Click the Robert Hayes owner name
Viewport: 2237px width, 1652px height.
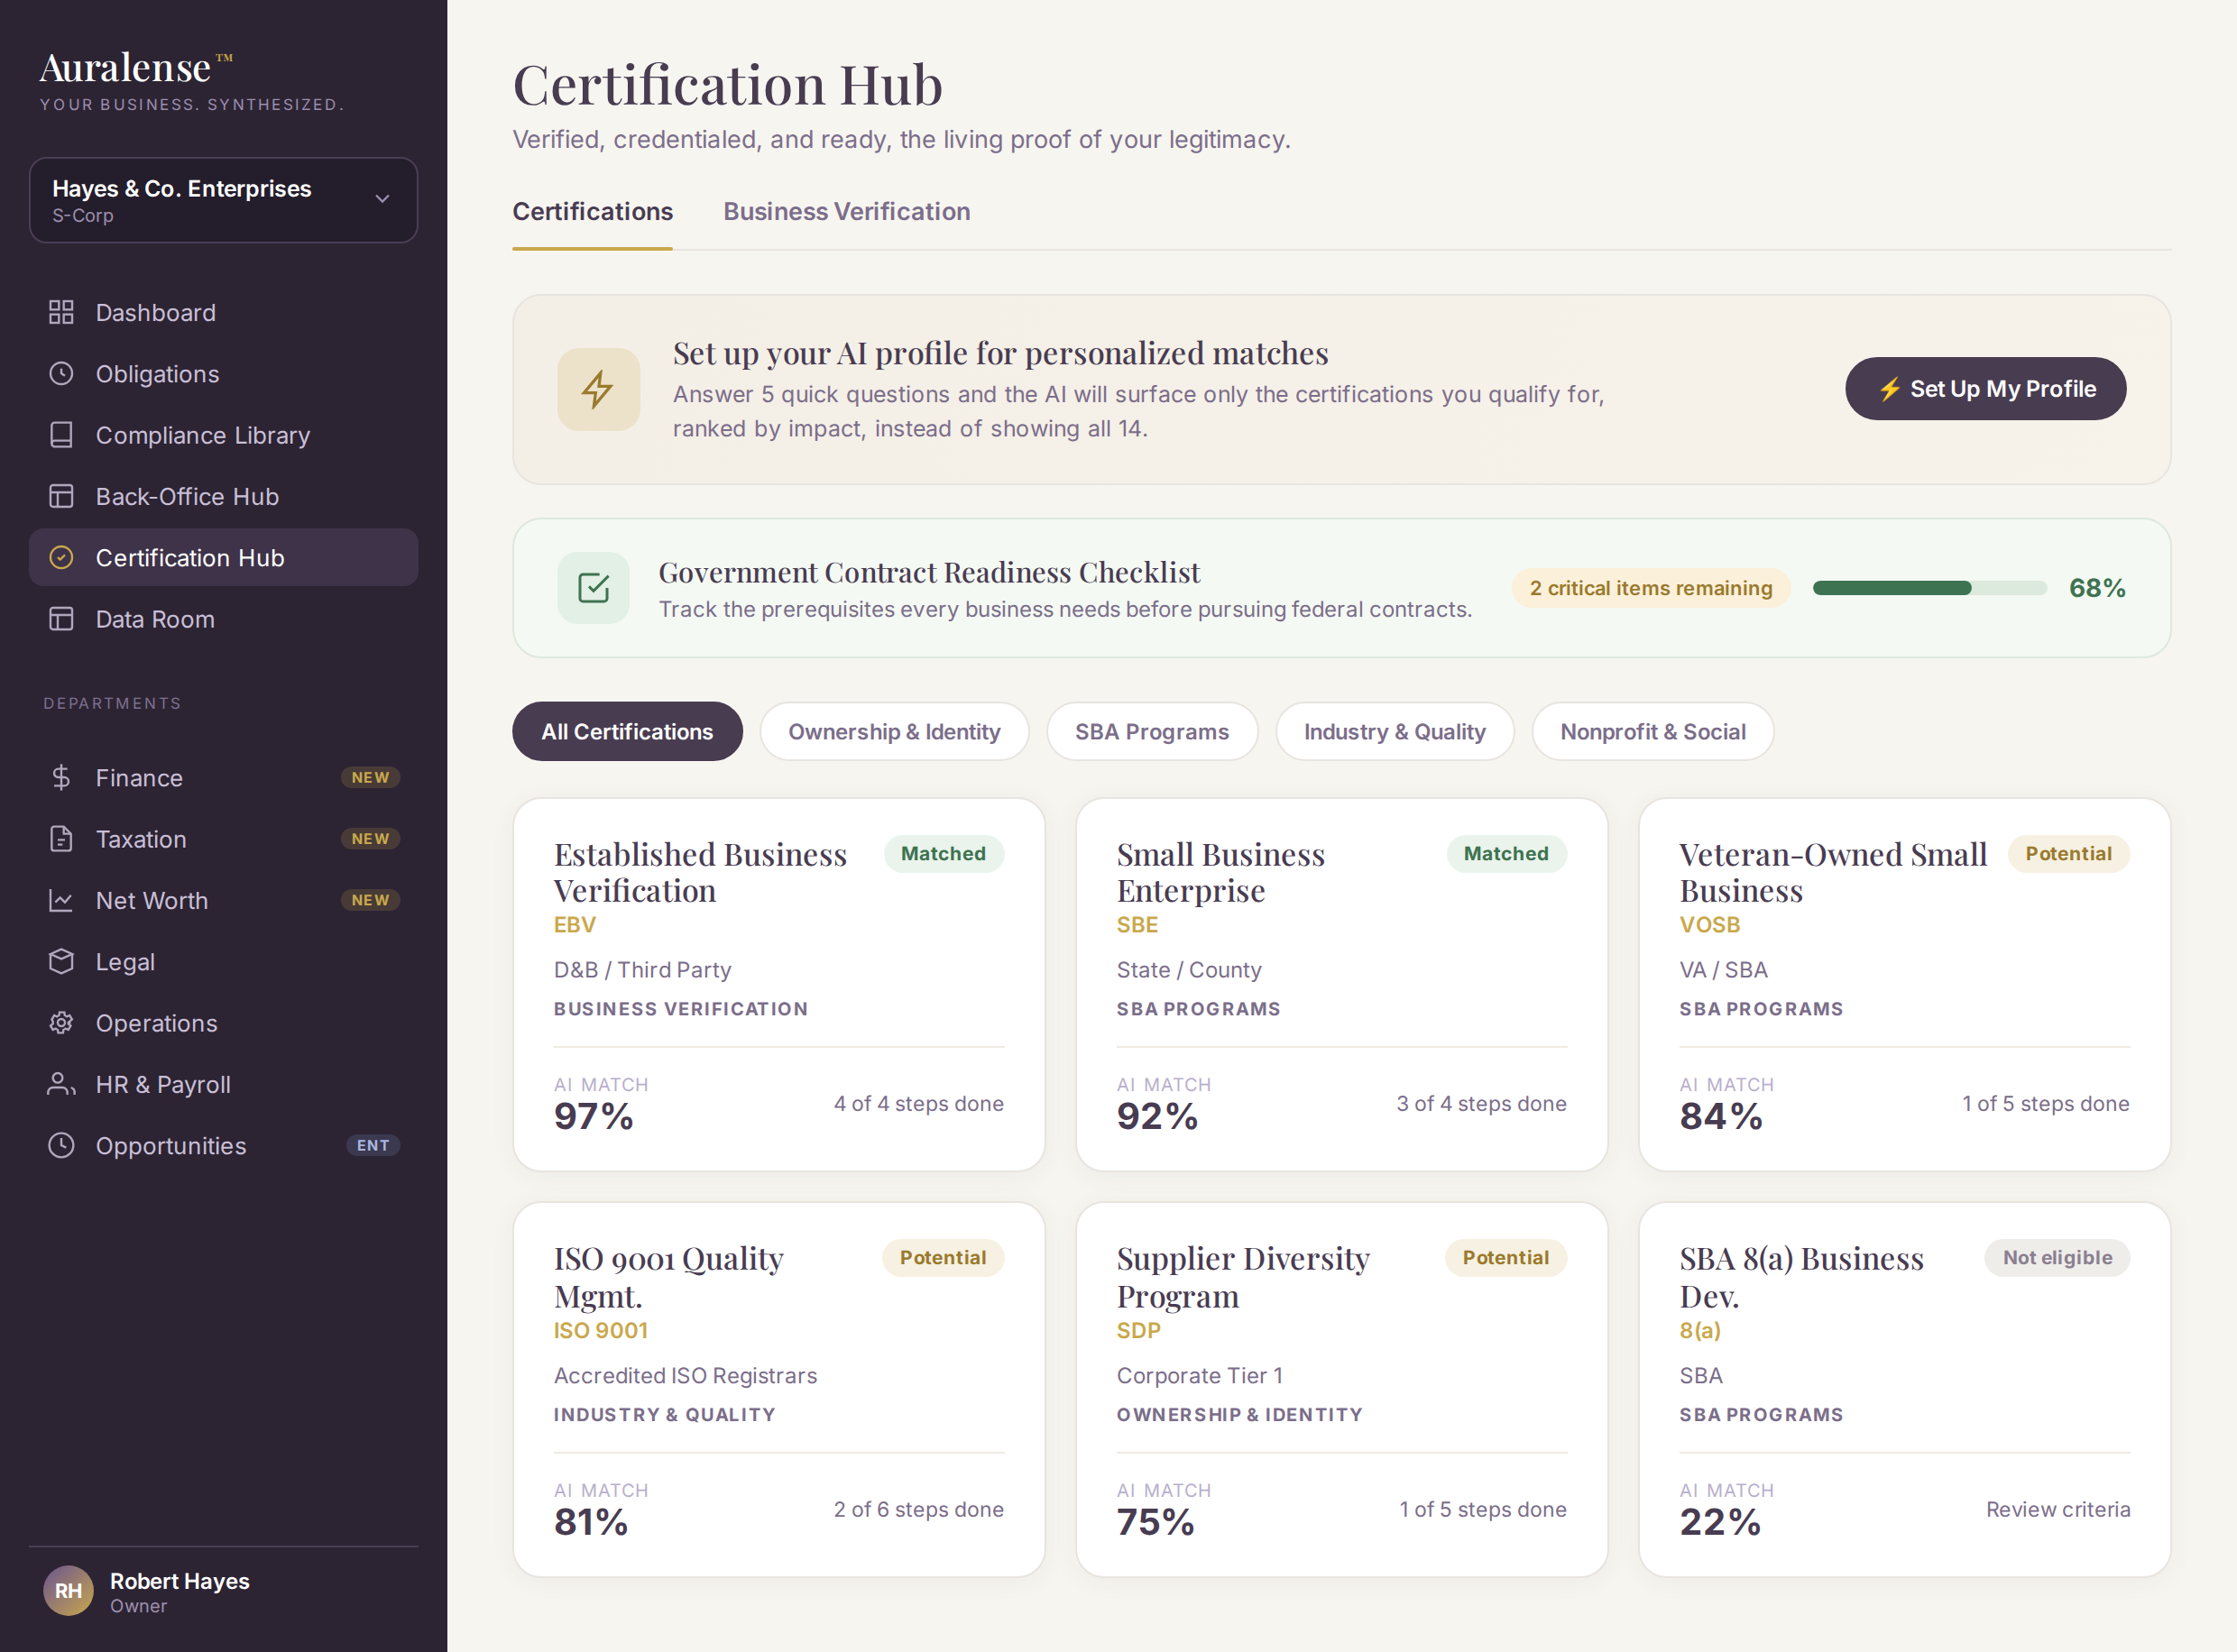coord(179,1581)
